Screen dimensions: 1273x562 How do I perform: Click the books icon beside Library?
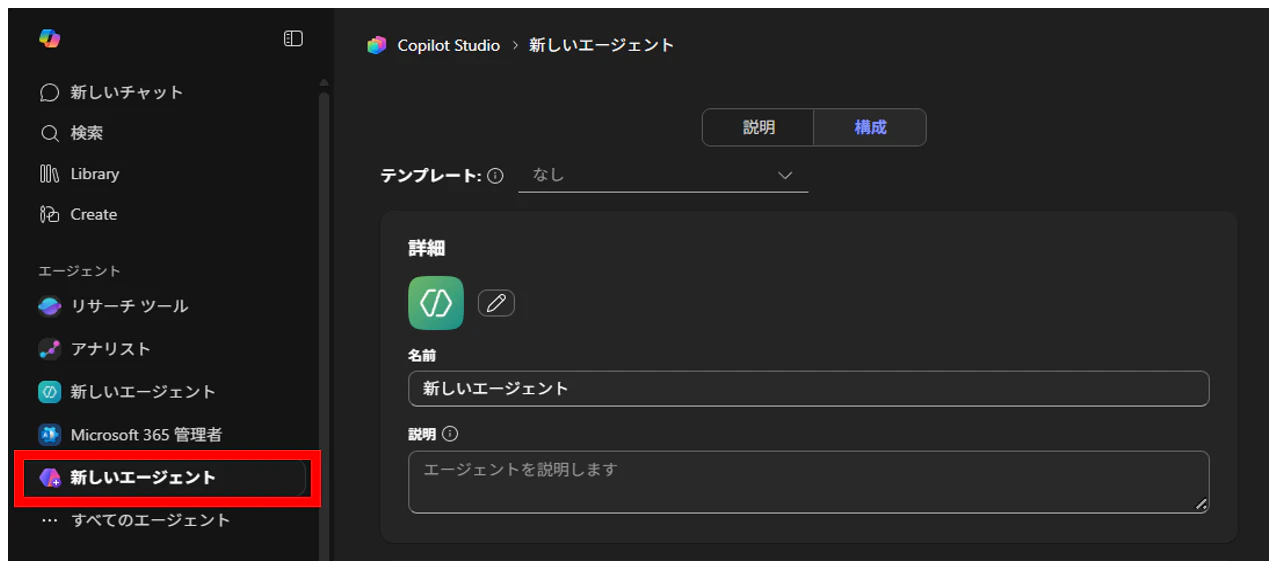tap(50, 174)
